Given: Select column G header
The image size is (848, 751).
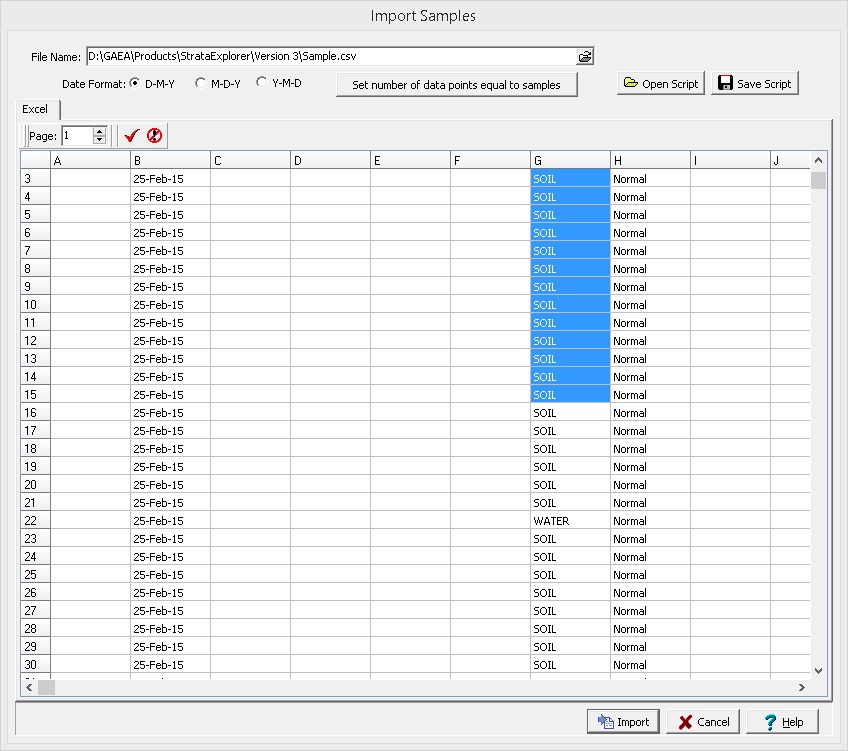Looking at the screenshot, I should click(570, 160).
